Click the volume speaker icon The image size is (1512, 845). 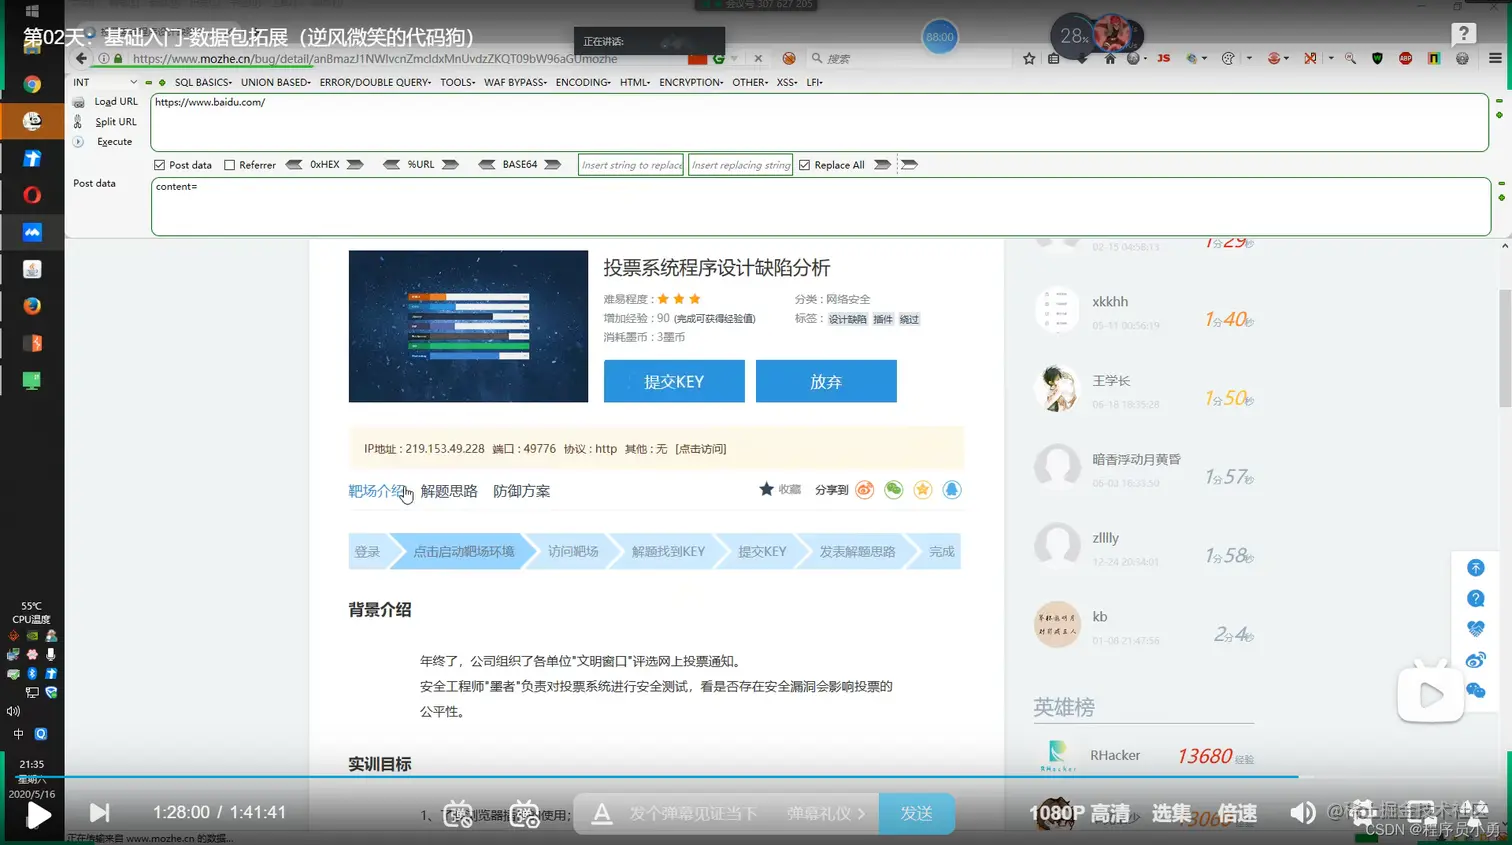pyautogui.click(x=1302, y=813)
